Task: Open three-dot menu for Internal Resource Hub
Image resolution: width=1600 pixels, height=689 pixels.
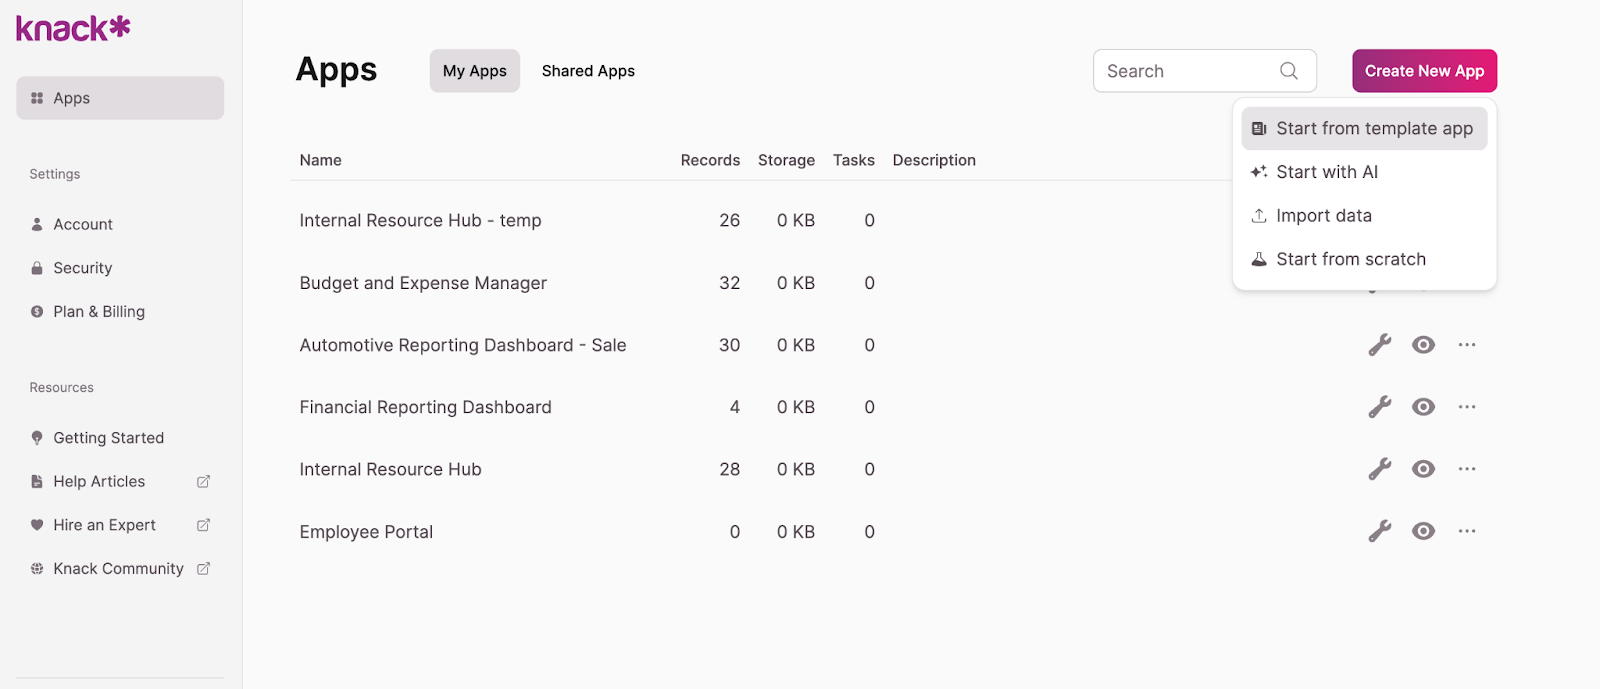Action: click(1467, 469)
